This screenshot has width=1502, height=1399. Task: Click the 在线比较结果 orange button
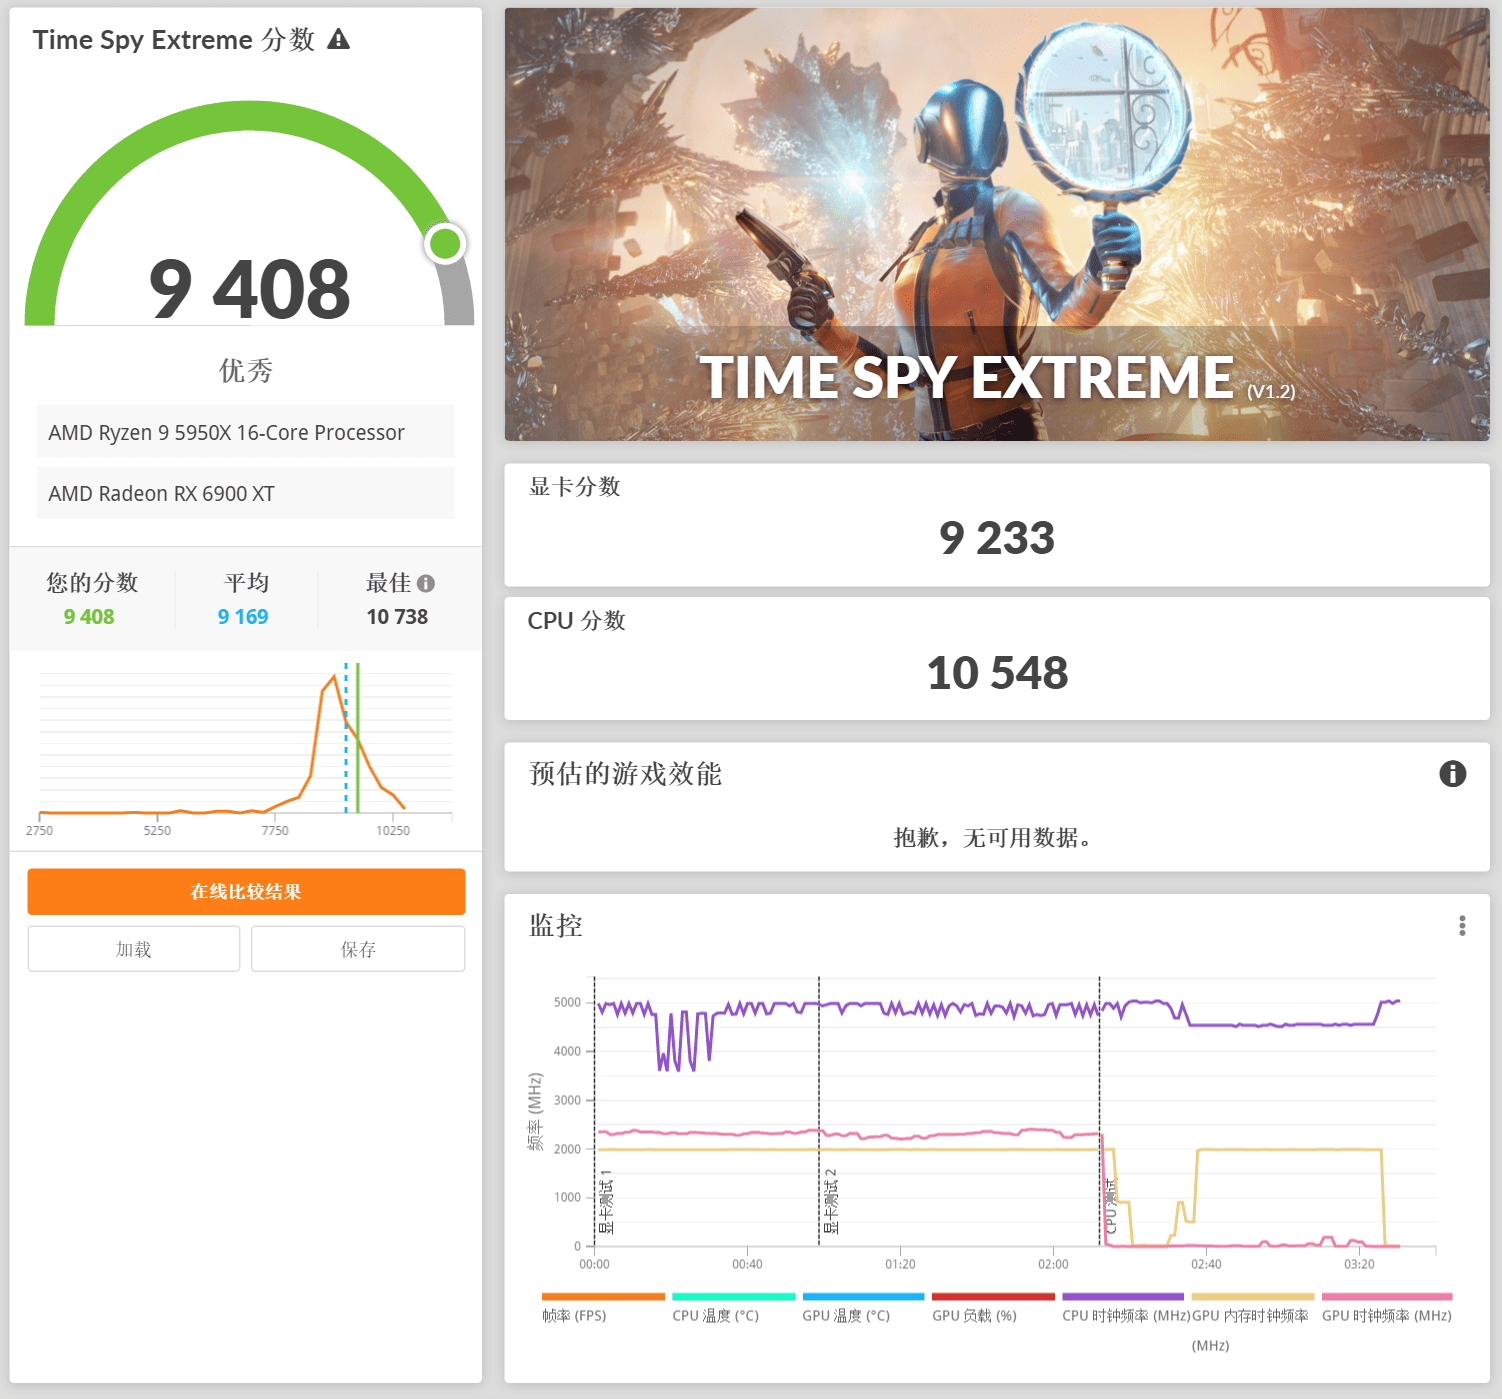(246, 891)
